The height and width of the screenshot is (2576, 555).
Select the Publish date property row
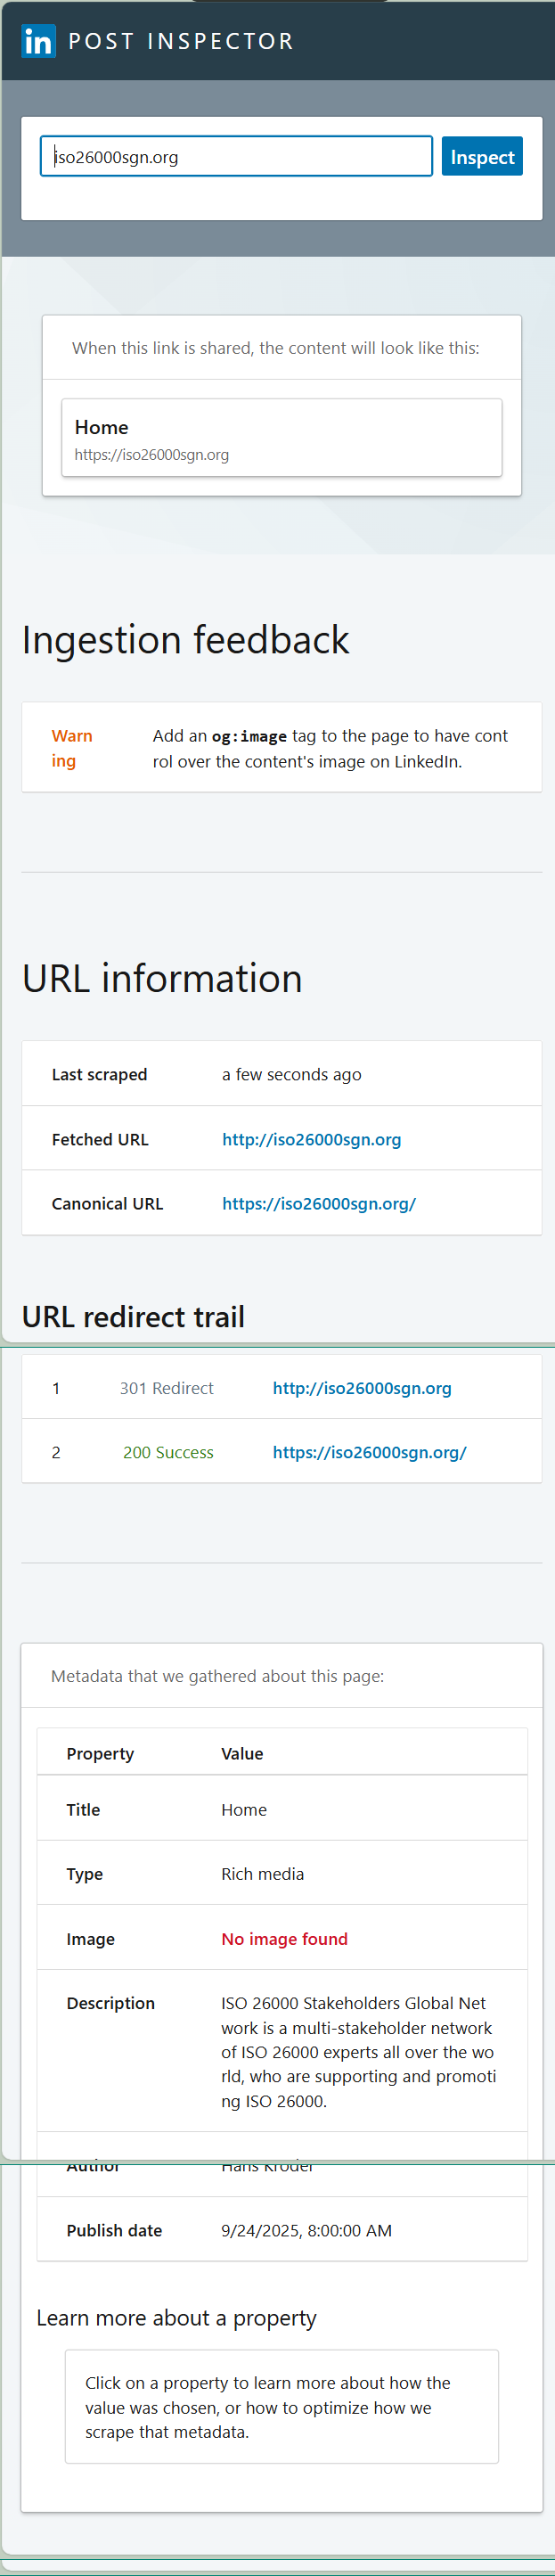113,2230
